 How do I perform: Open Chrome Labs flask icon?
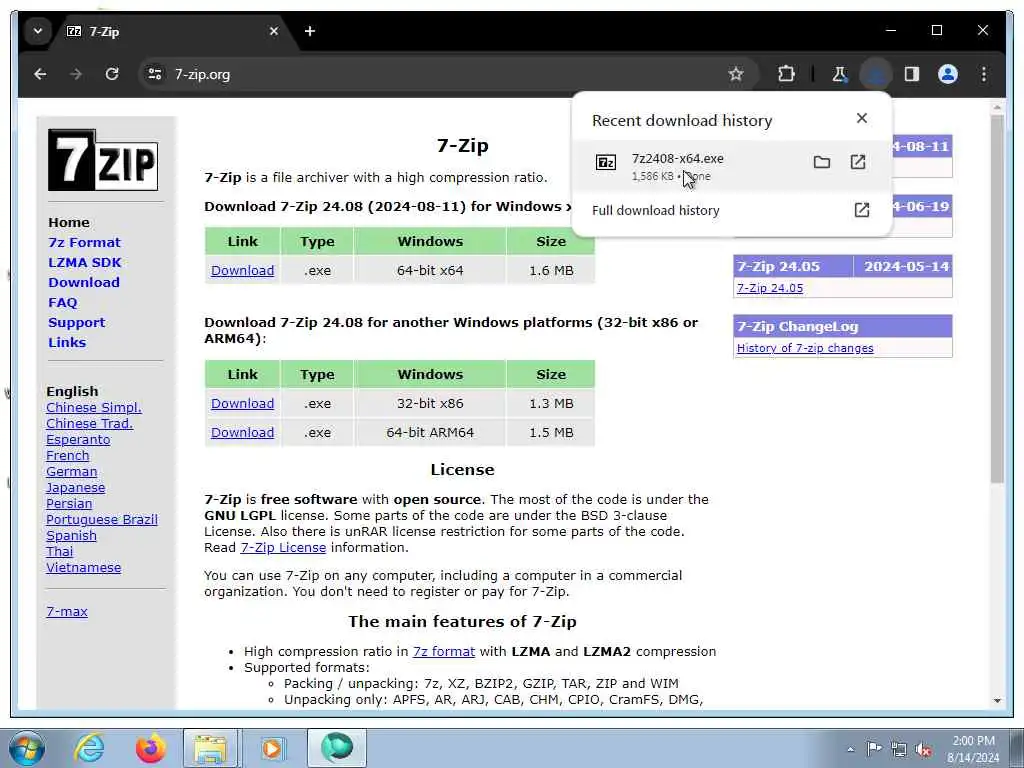point(840,74)
